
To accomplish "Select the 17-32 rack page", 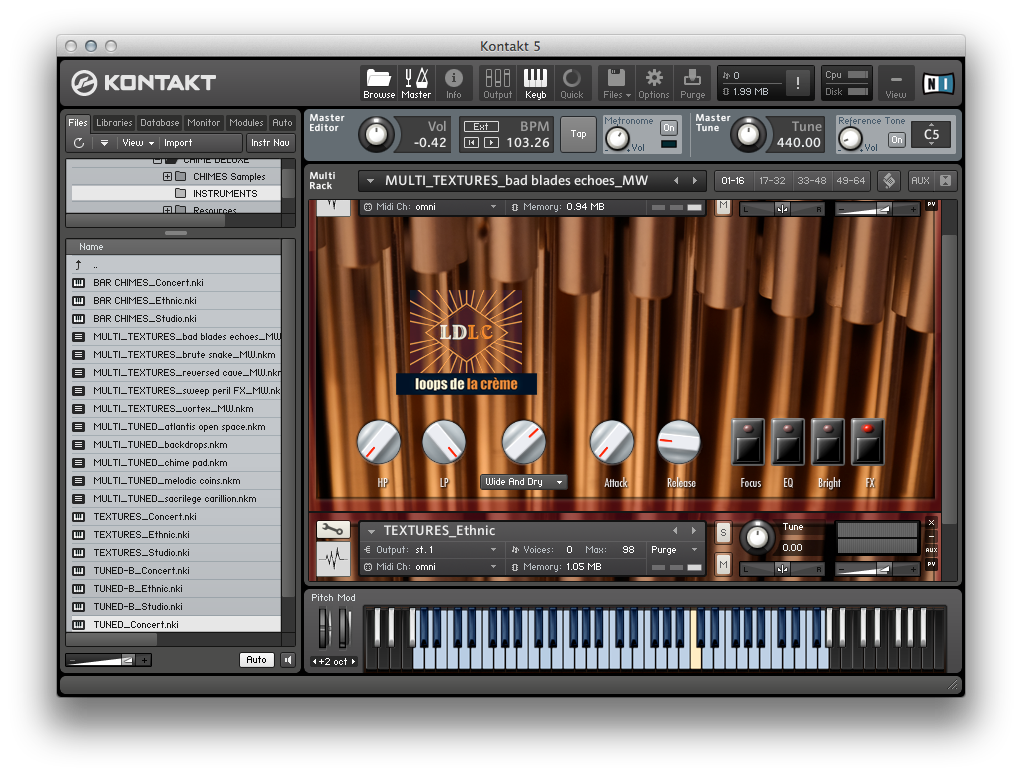I will coord(772,180).
